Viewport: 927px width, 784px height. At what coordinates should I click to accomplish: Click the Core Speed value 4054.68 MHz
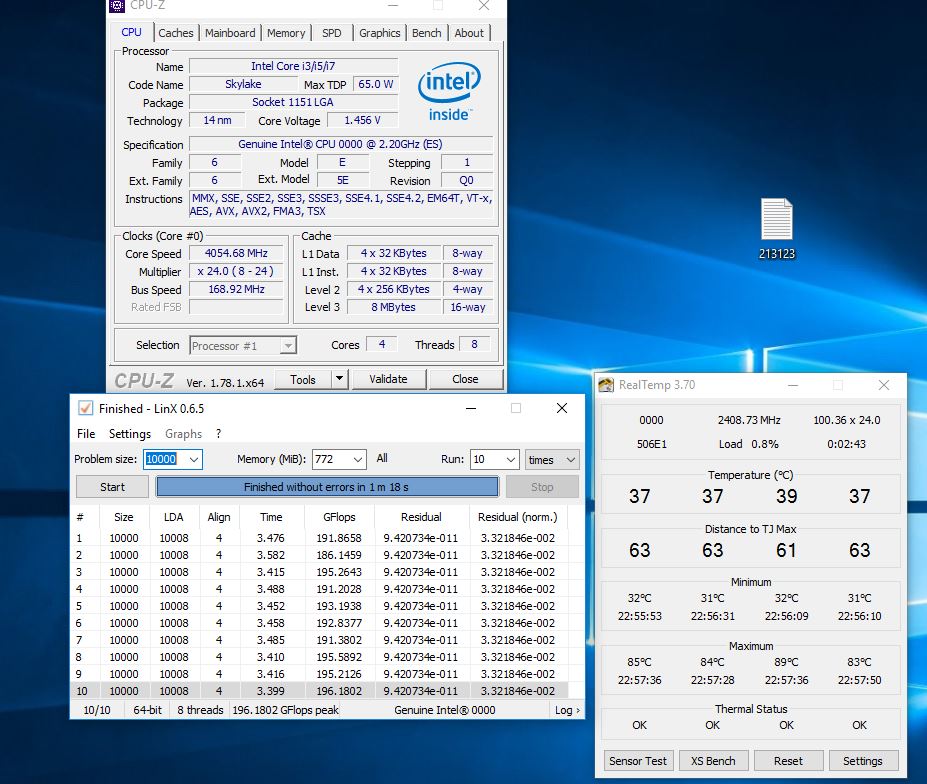pos(236,253)
